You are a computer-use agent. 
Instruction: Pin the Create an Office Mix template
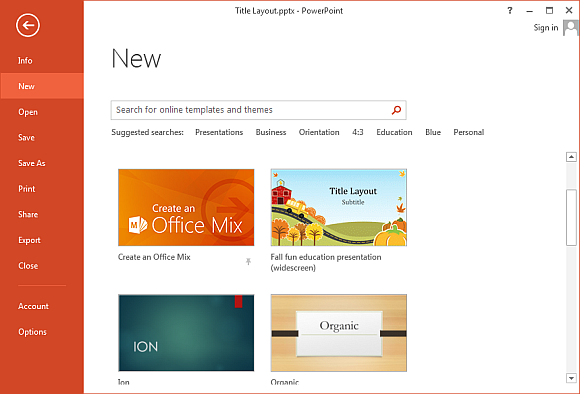click(x=248, y=261)
